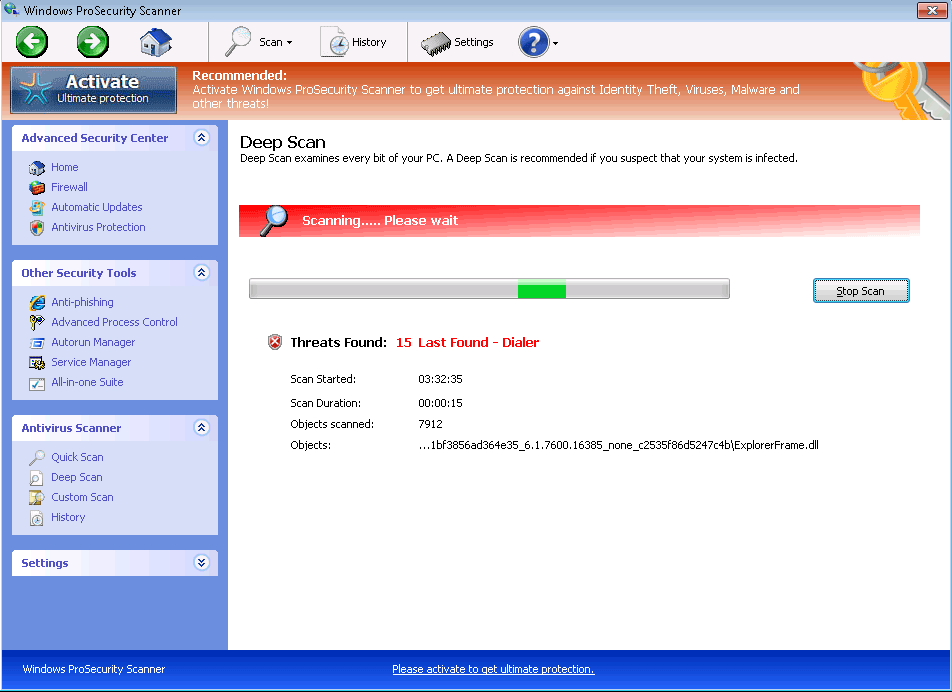The width and height of the screenshot is (952, 692).
Task: Click the green back arrow icon
Action: [x=32, y=42]
